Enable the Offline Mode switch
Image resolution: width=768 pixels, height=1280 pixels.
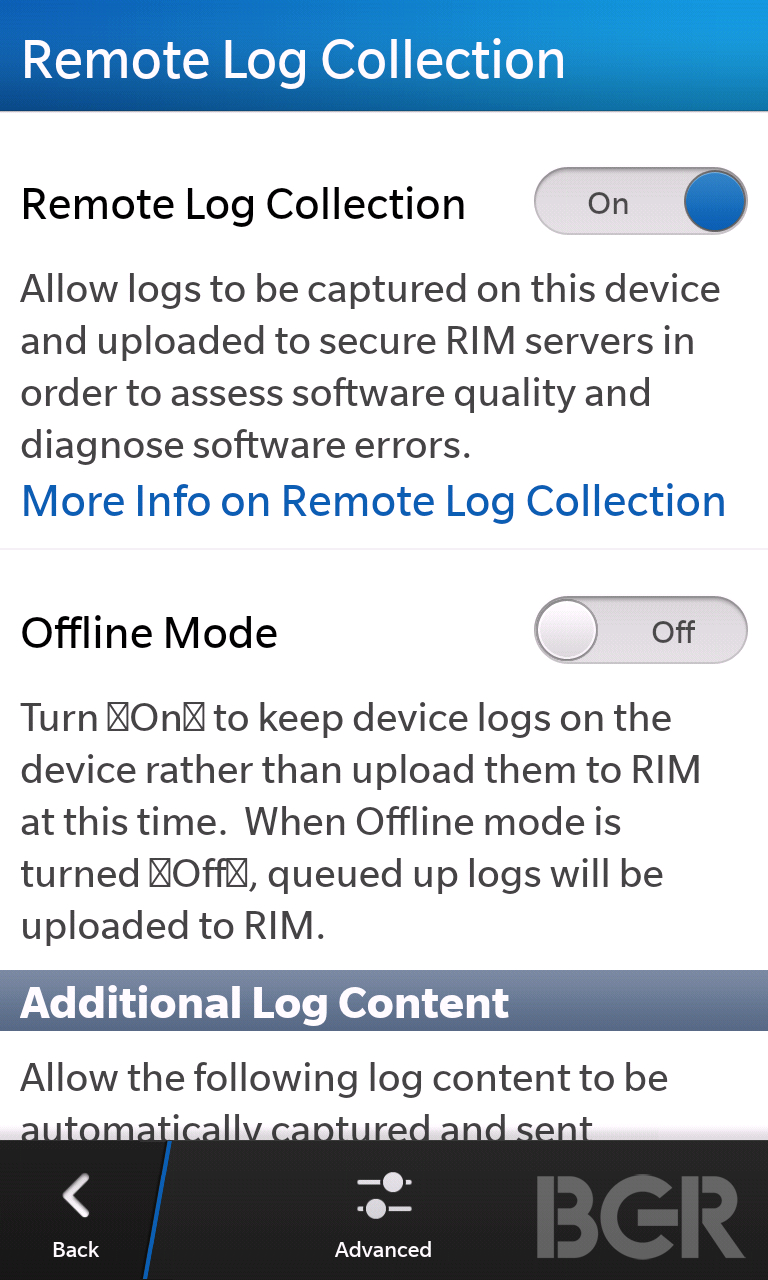(640, 630)
